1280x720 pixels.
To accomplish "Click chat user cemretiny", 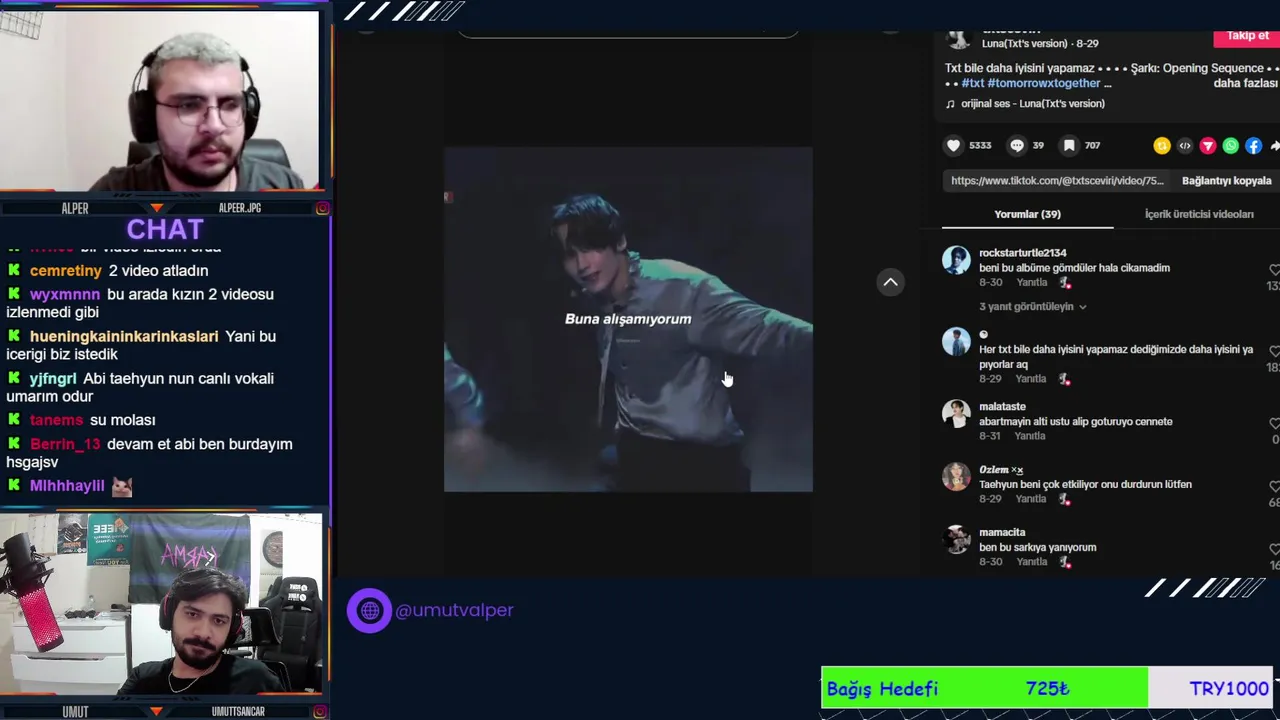I will 66,271.
